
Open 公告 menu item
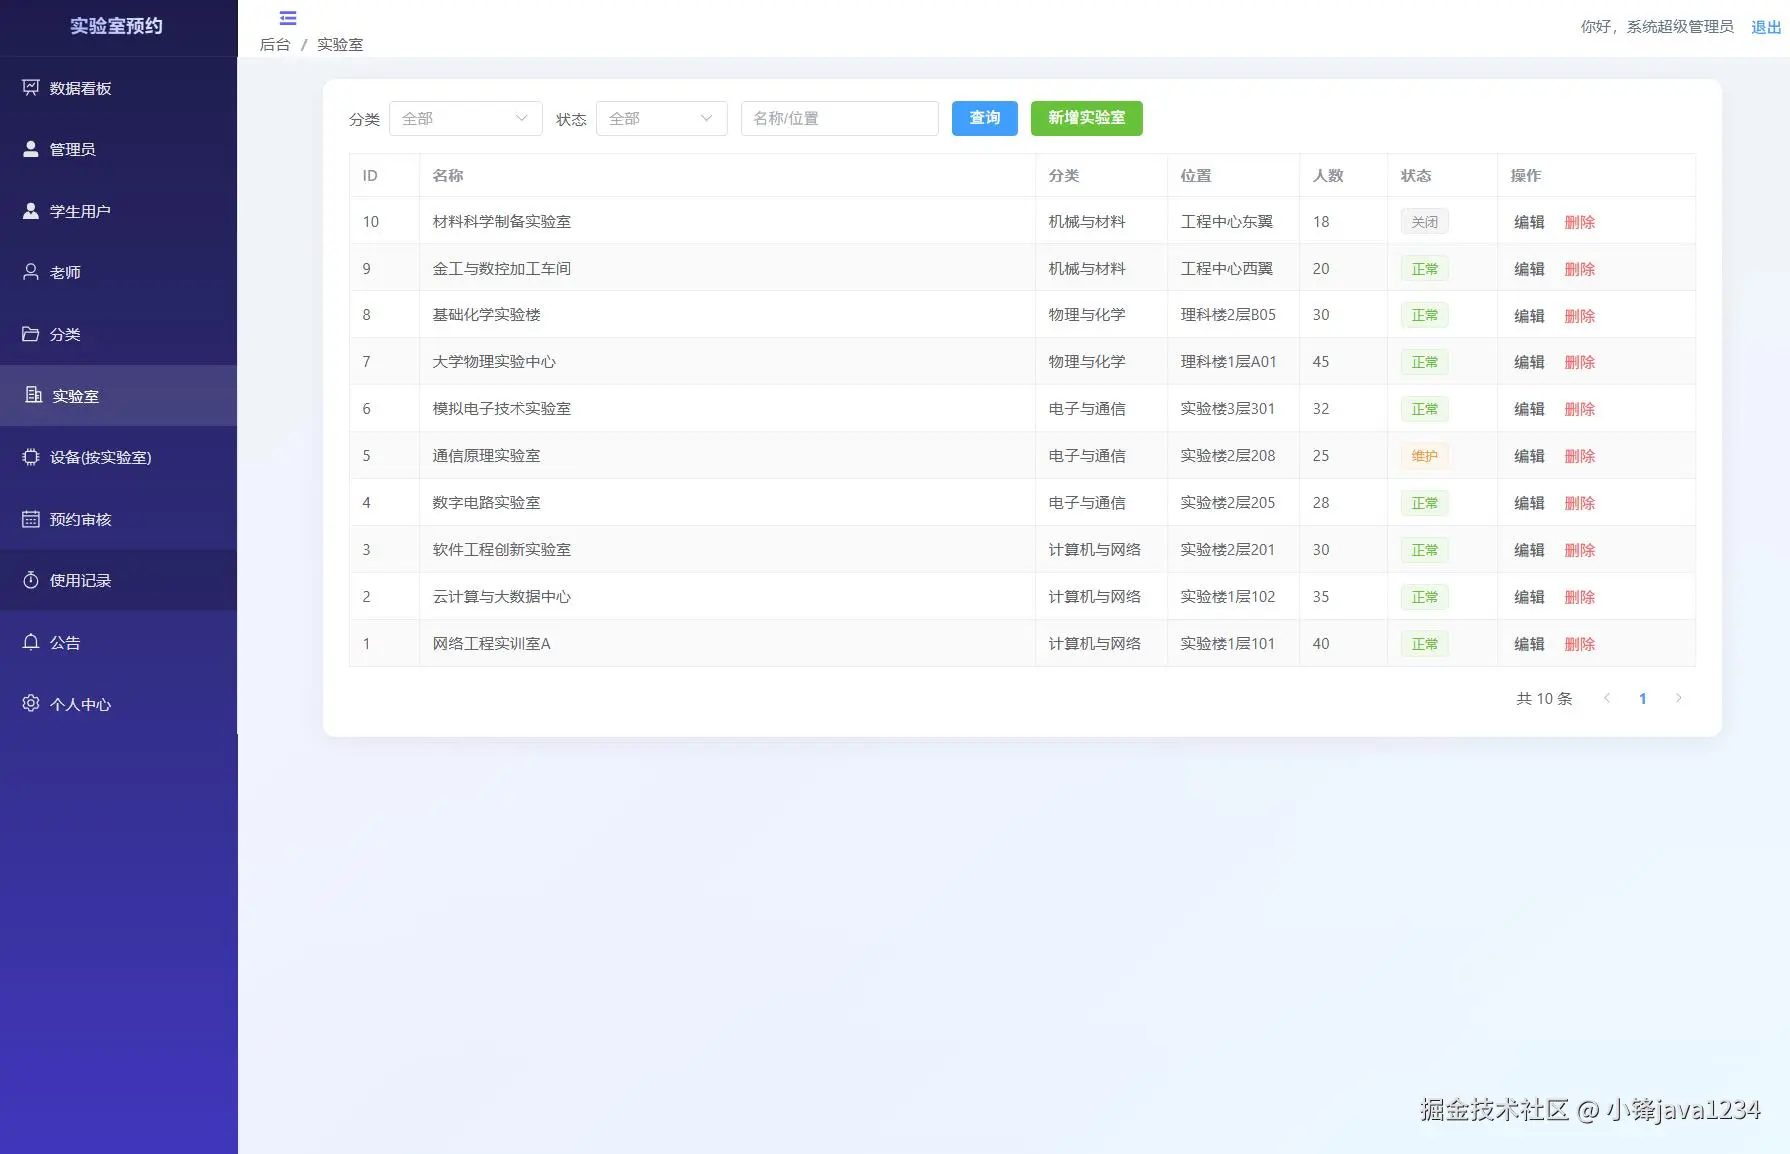(x=118, y=642)
